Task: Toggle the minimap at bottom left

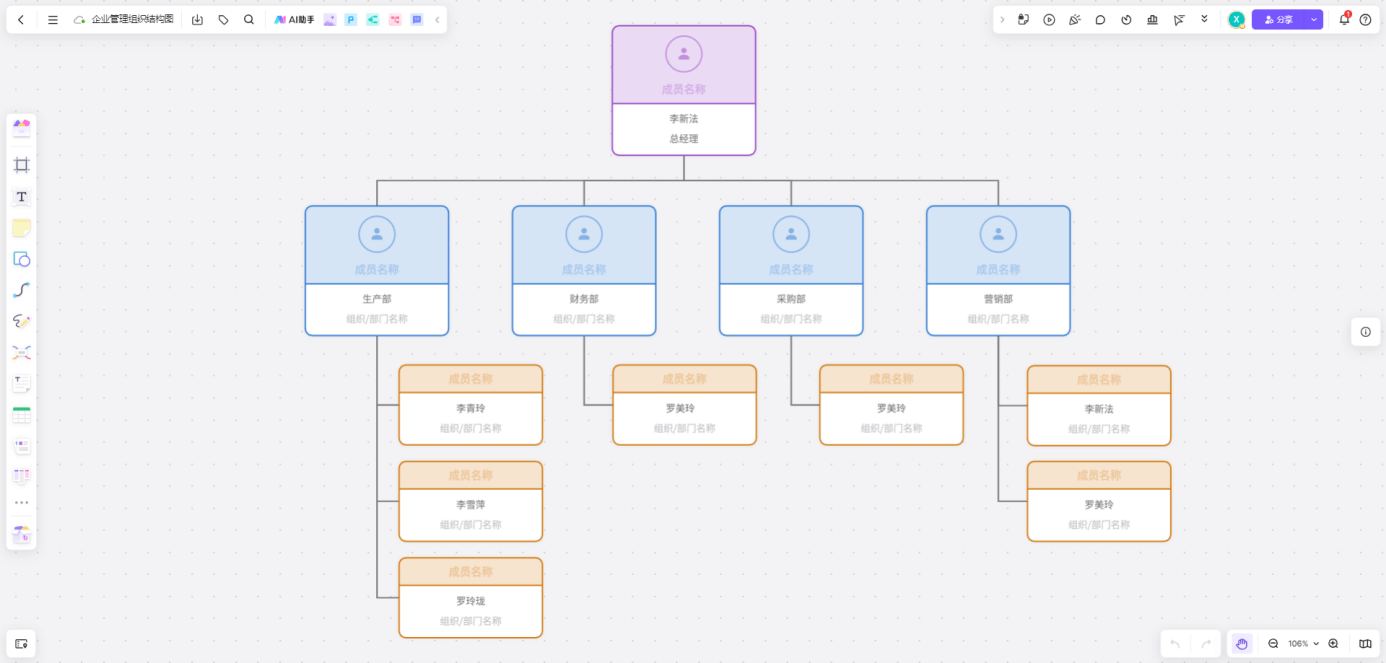Action: 21,644
